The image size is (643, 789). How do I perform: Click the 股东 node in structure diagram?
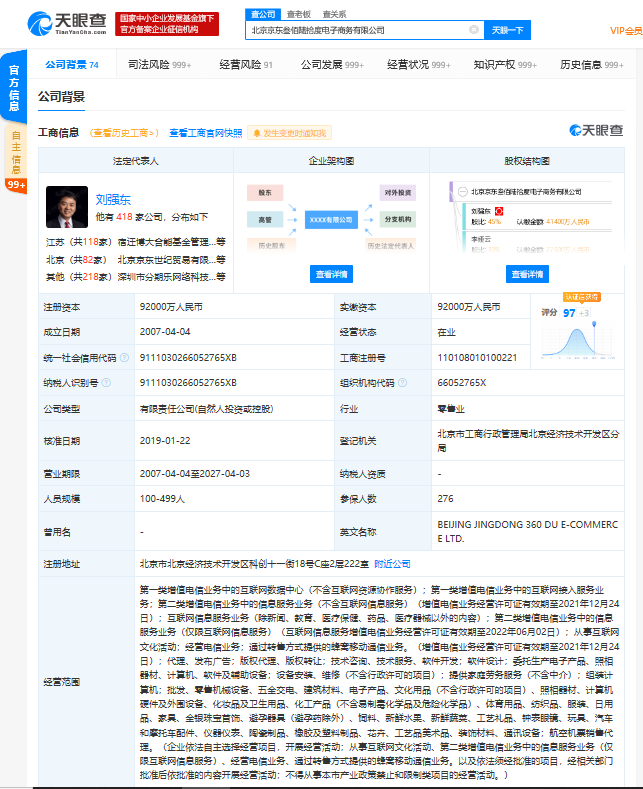click(265, 193)
